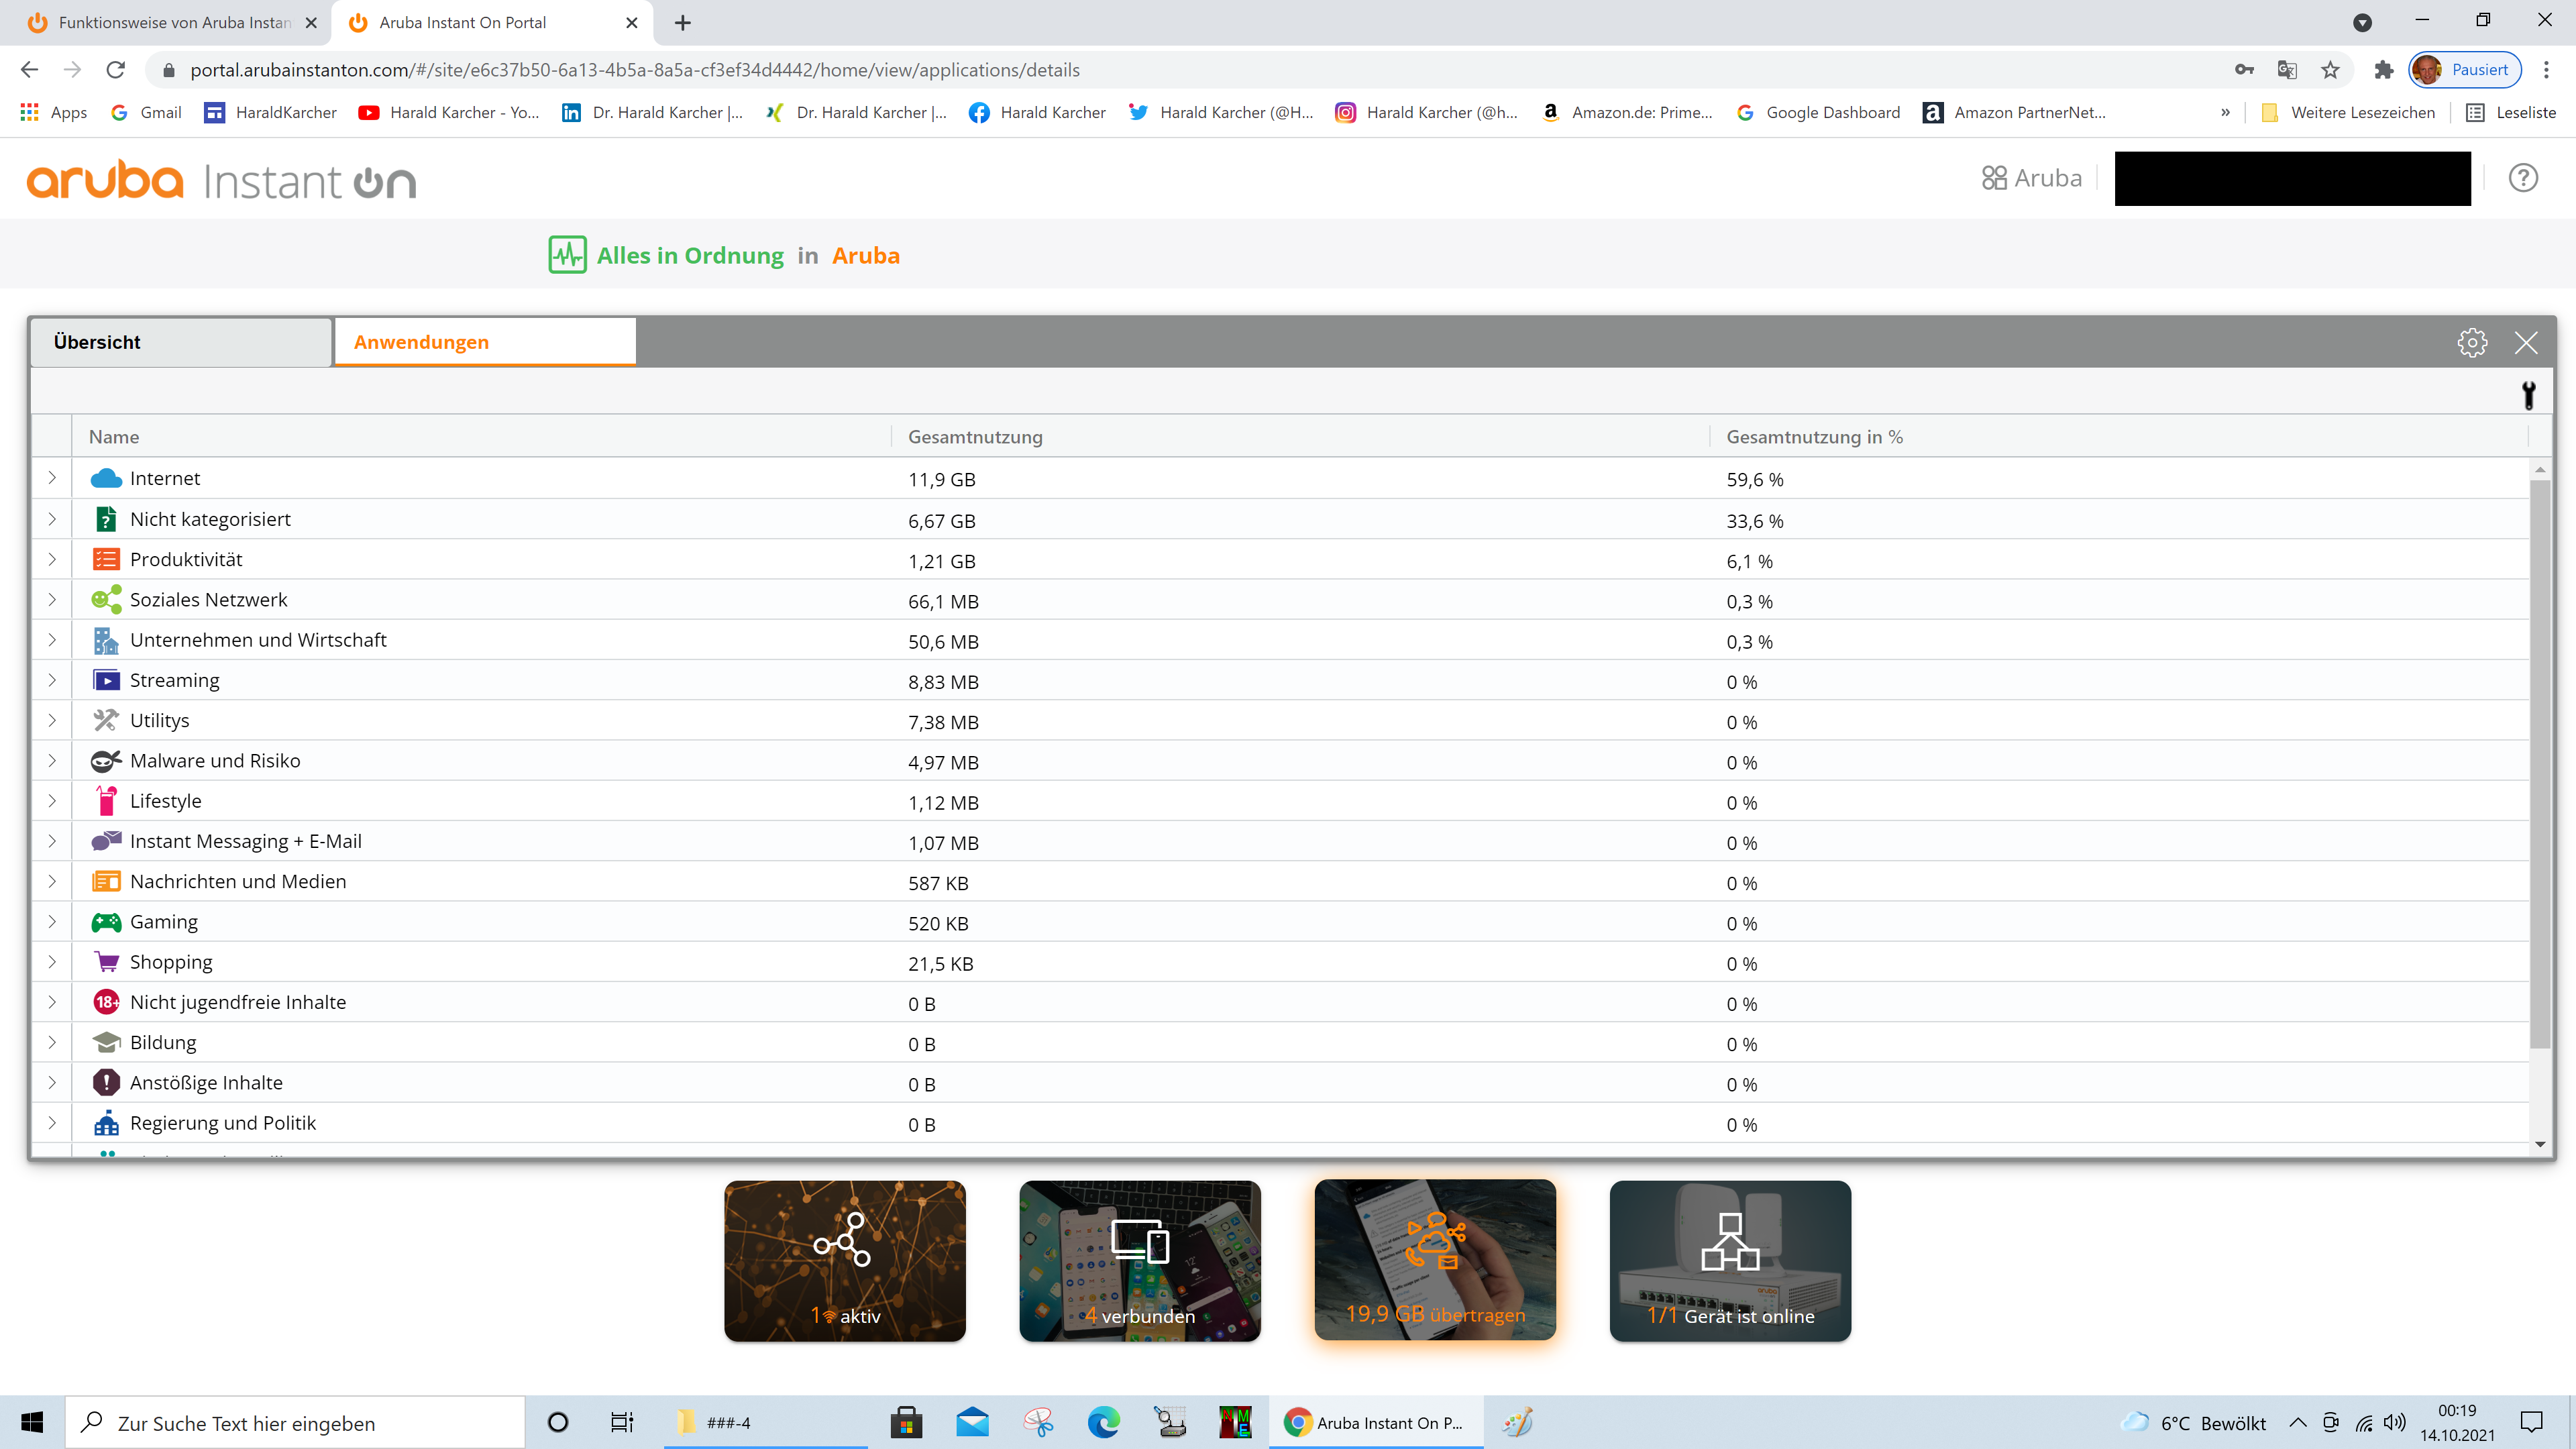This screenshot has height=1449, width=2576.
Task: Click the Alles in Ordnung link
Action: tap(690, 256)
